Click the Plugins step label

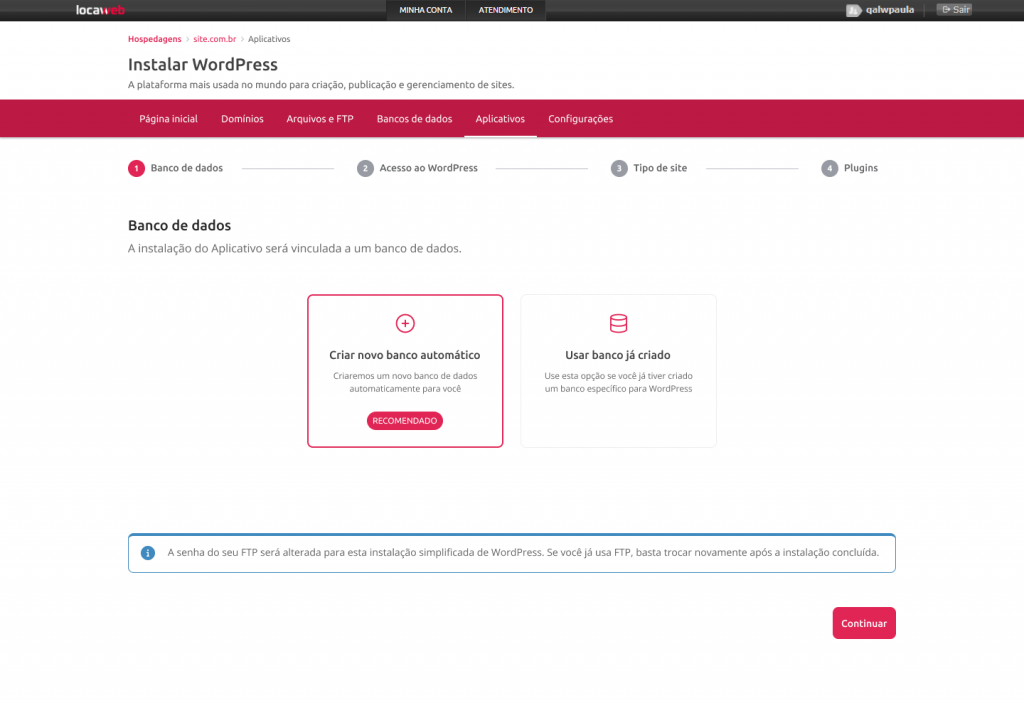(x=861, y=168)
